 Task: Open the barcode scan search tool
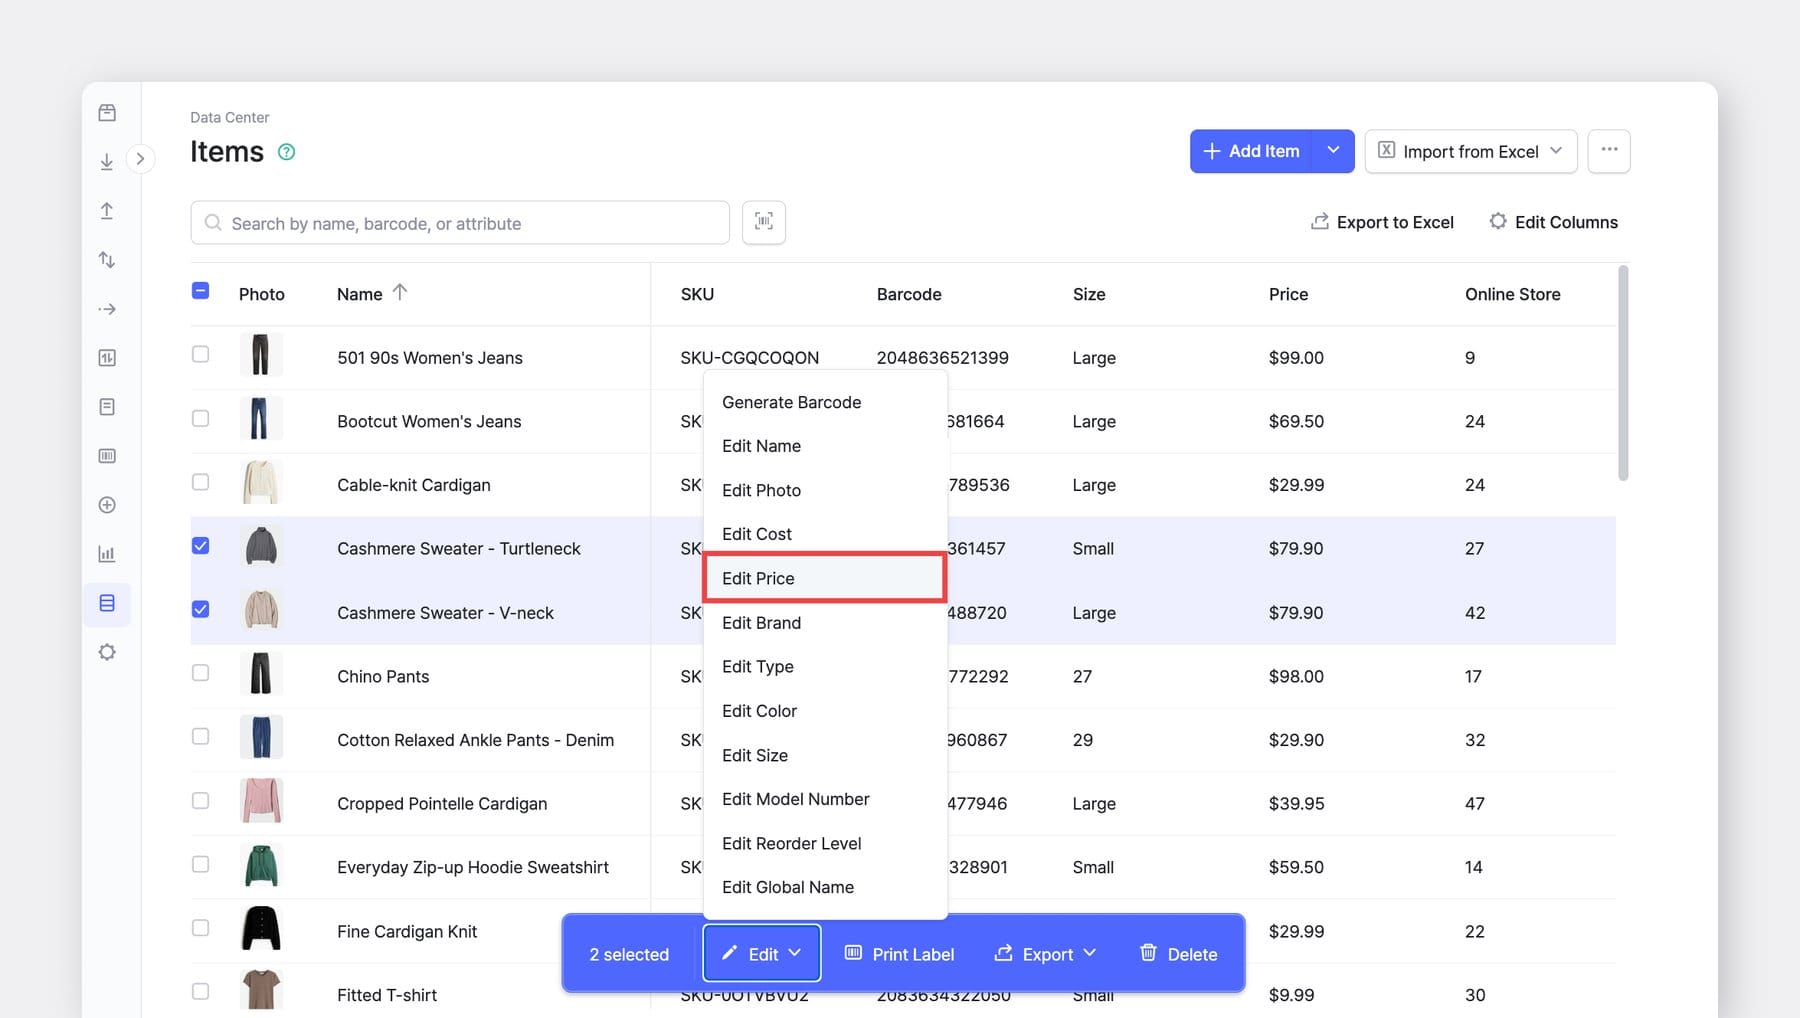coord(763,222)
